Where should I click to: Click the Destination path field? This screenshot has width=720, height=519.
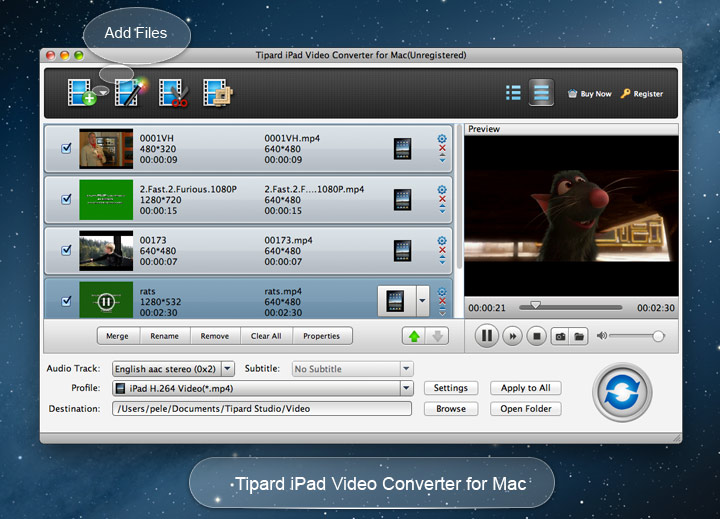point(262,409)
